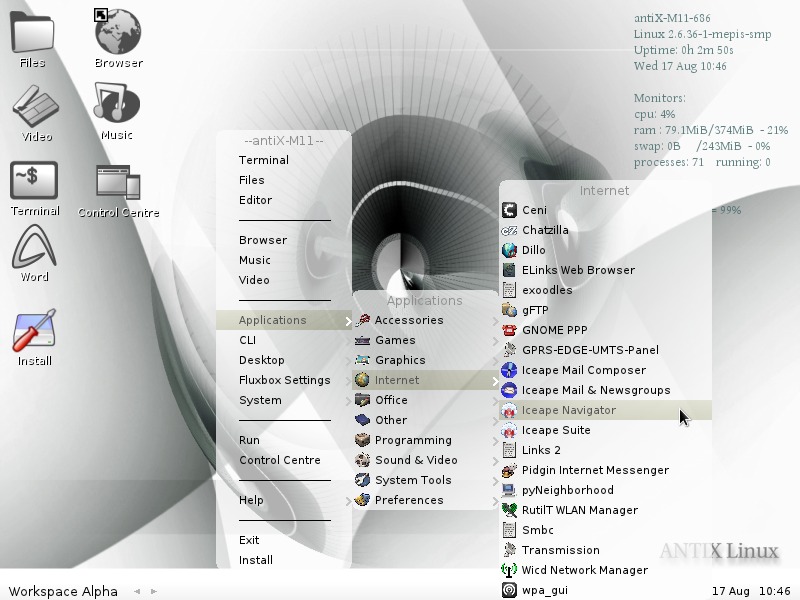Click the Iceape Mail & Newsgroups icon
The width and height of the screenshot is (800, 600).
click(509, 390)
